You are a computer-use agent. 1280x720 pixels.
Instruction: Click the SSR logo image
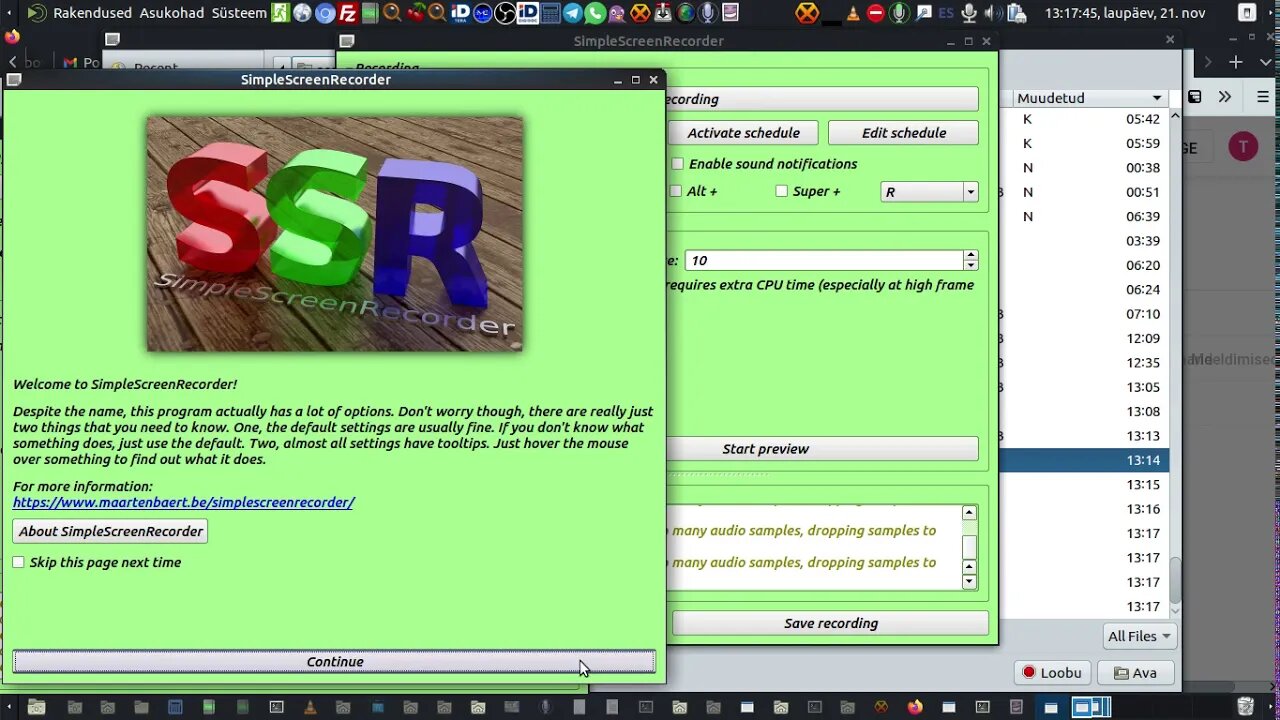(x=335, y=234)
